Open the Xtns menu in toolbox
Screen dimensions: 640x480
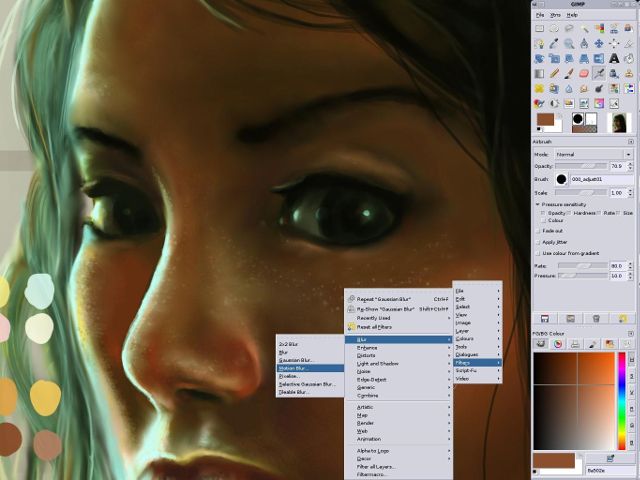click(x=555, y=15)
